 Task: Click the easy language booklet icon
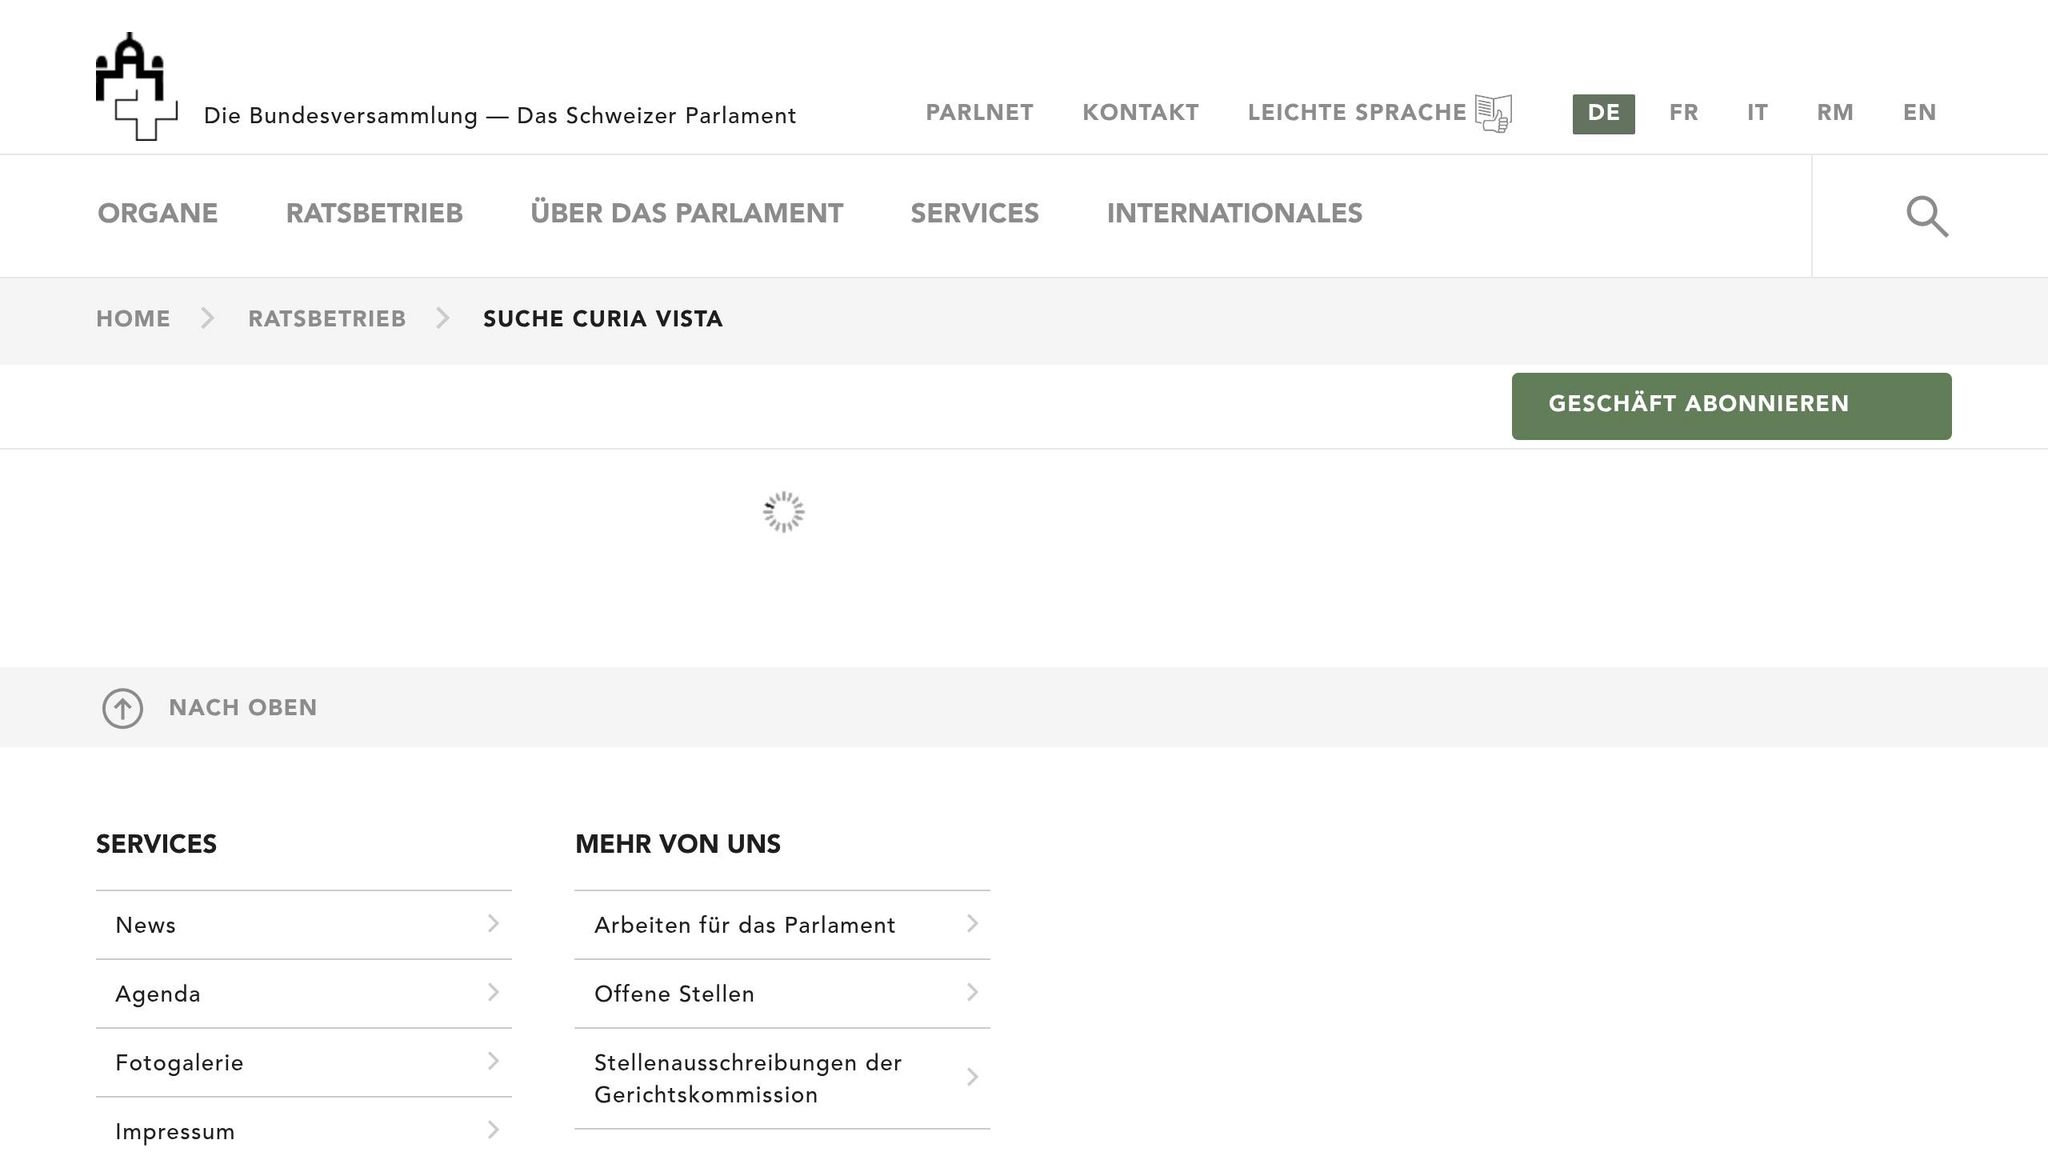(1494, 113)
